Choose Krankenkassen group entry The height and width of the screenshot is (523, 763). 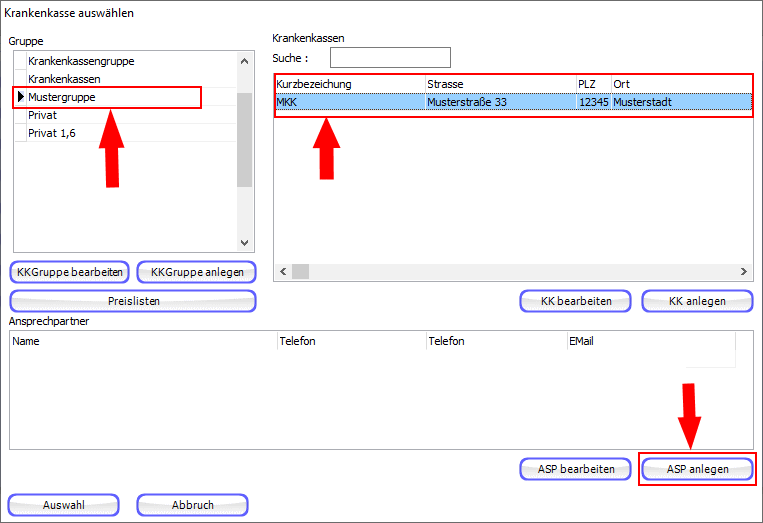click(x=64, y=78)
